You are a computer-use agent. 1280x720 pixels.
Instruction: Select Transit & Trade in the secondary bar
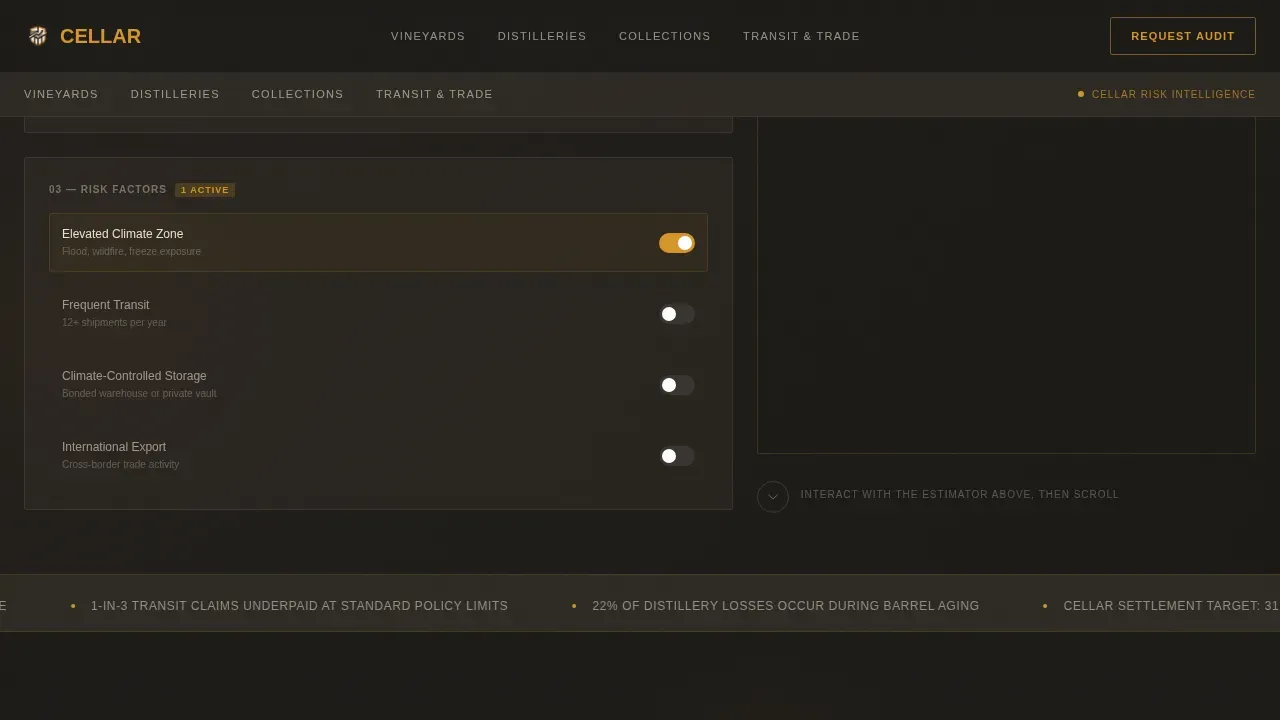(434, 94)
